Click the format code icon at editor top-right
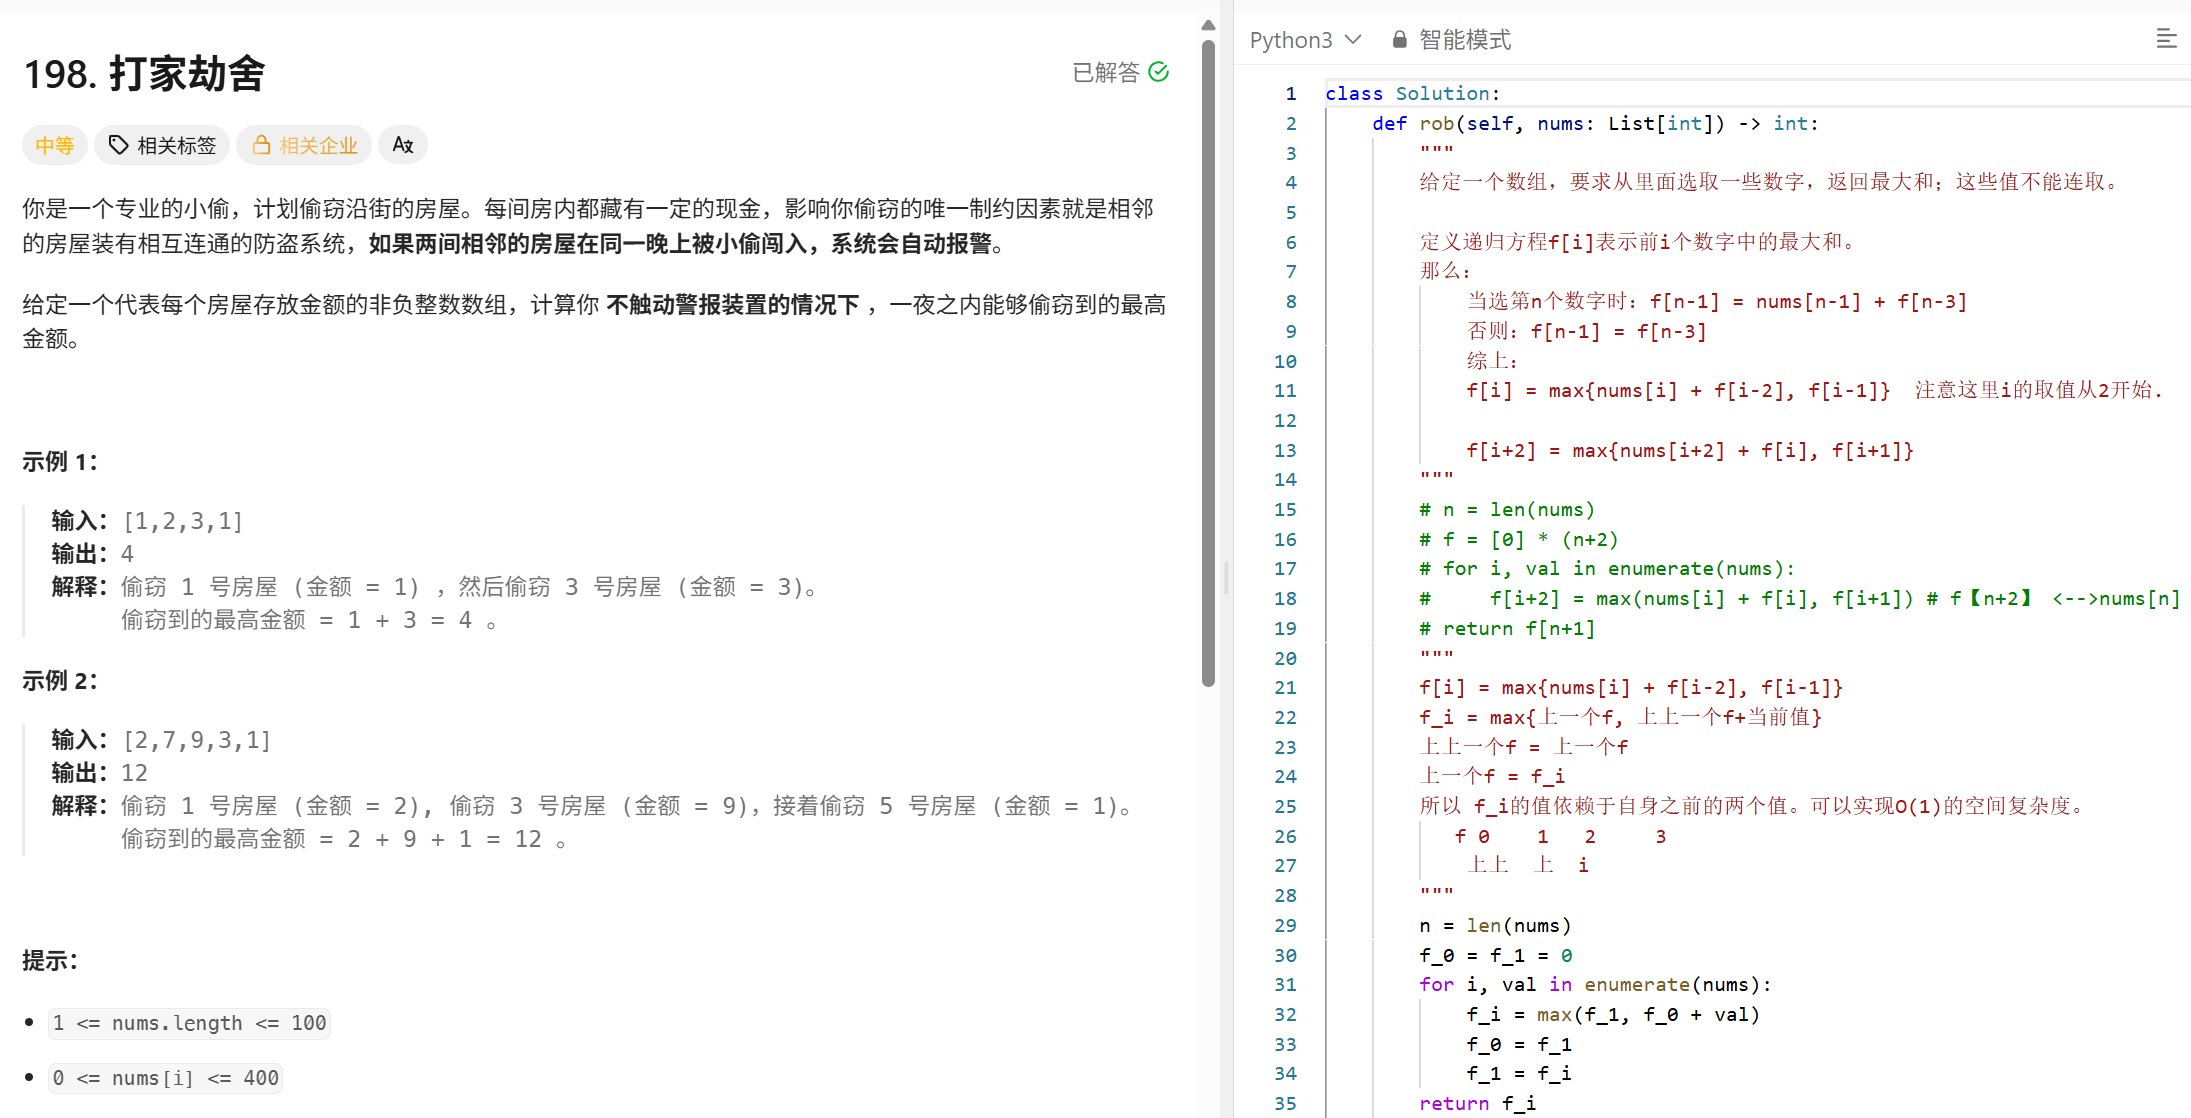This screenshot has height=1118, width=2191. [2166, 39]
